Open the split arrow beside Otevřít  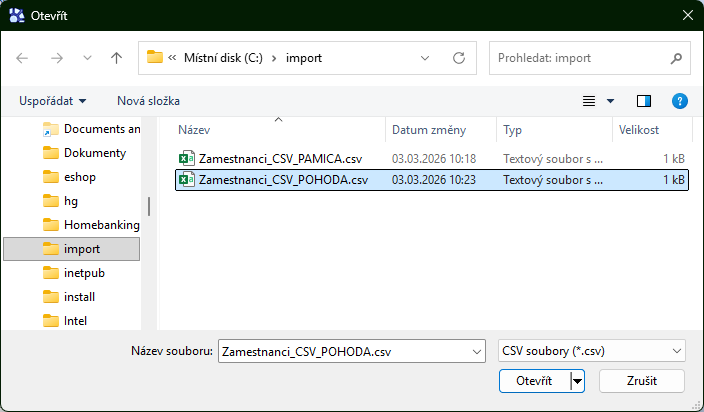click(577, 381)
